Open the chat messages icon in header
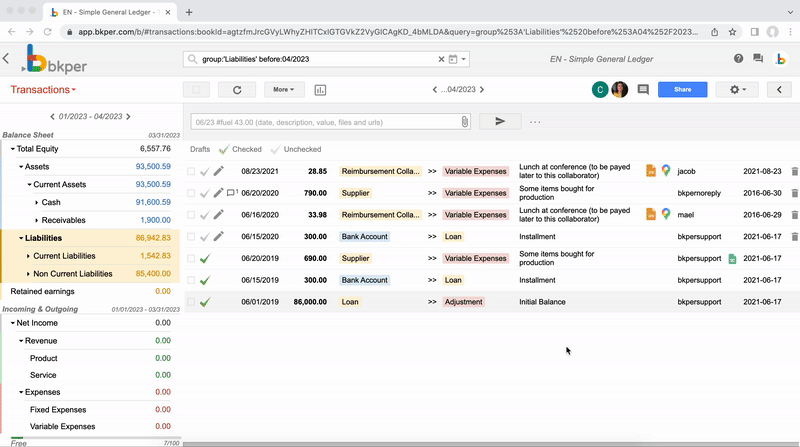The image size is (800, 447). (x=758, y=59)
